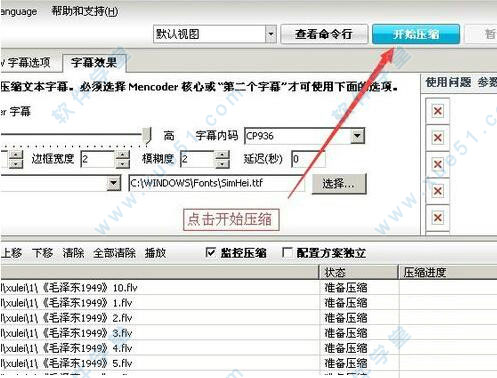The width and height of the screenshot is (497, 378).
Task: Open the 帮助和支持(H) menu
Action: pos(85,11)
